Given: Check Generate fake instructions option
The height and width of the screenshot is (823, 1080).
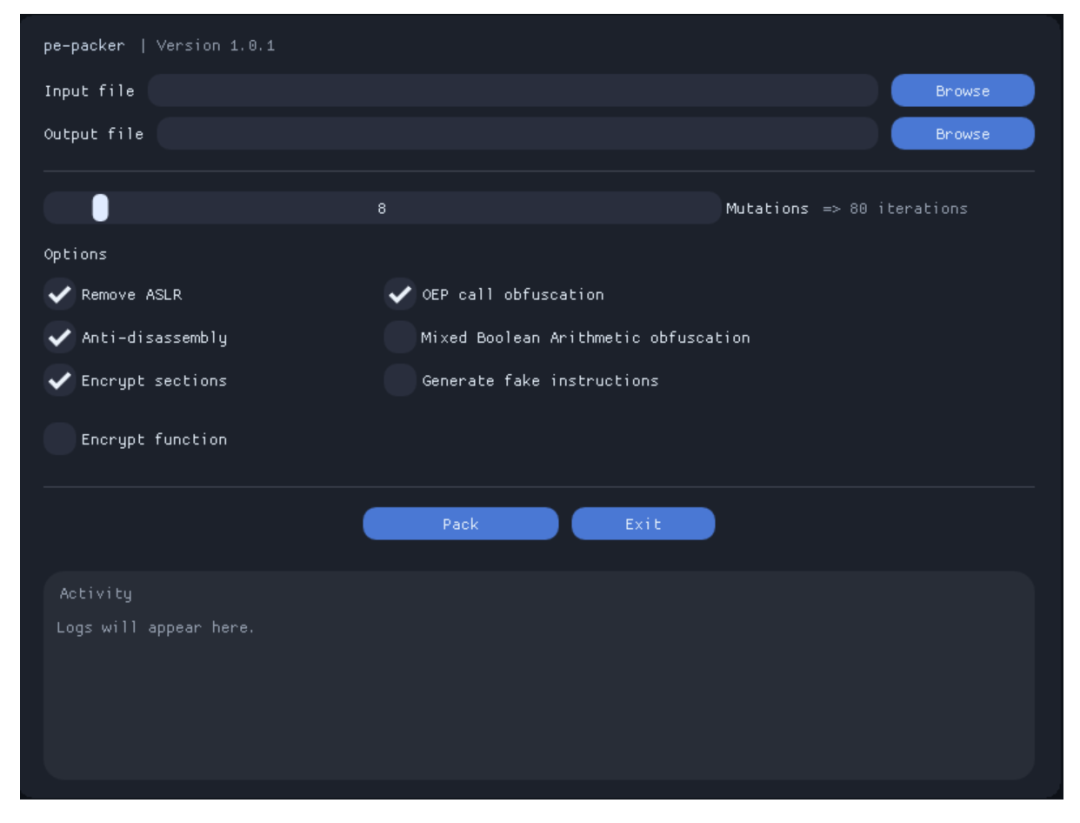Looking at the screenshot, I should pos(400,381).
